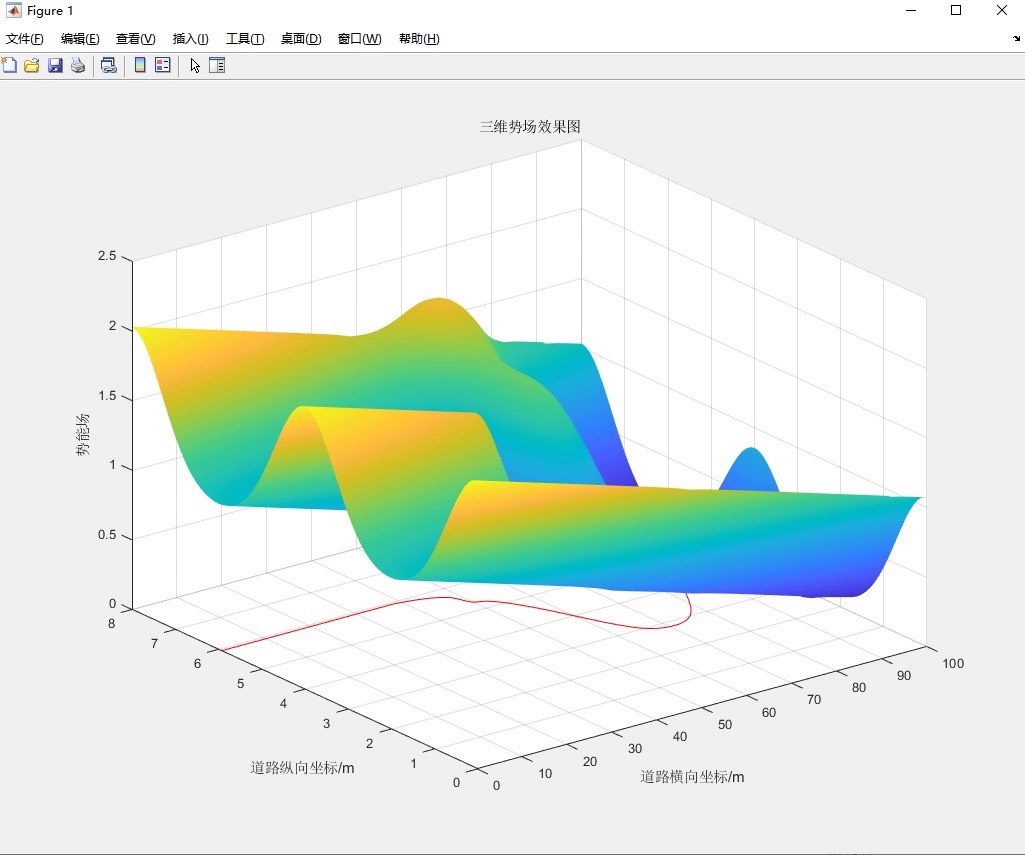Open the 工具(T) menu
This screenshot has width=1025, height=855.
coord(245,39)
